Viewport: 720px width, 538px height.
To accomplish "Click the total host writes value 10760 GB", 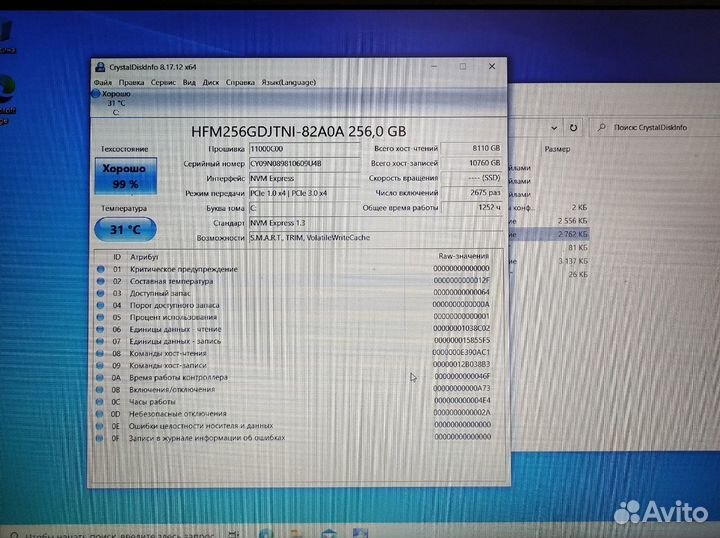I will coord(471,163).
